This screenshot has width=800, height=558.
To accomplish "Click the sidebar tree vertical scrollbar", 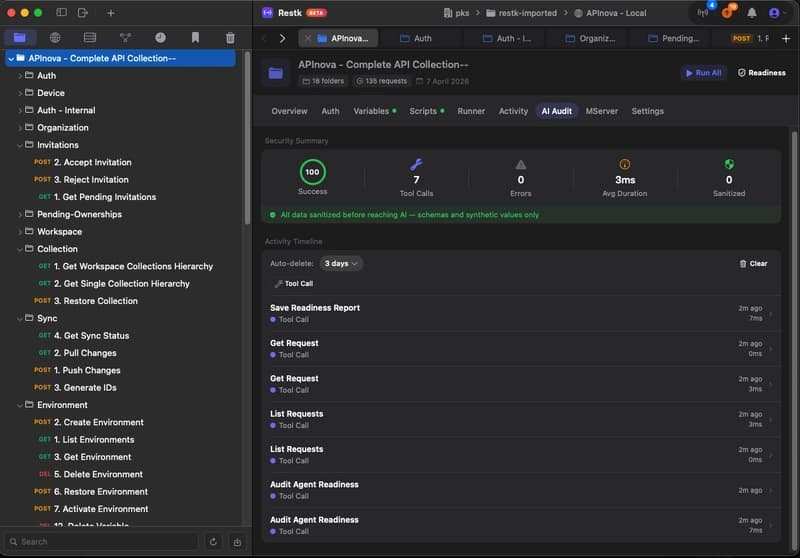I will click(247, 138).
